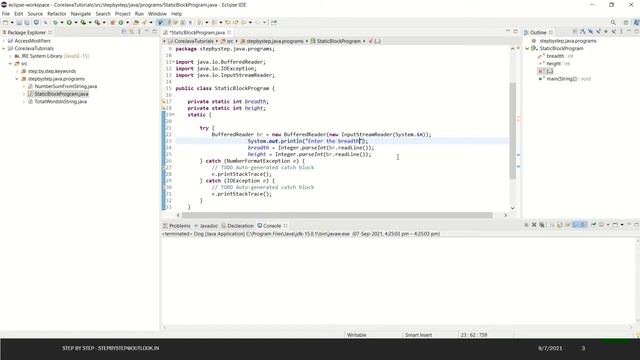Collapse StaticBlockProgram in Outline

(x=527, y=48)
